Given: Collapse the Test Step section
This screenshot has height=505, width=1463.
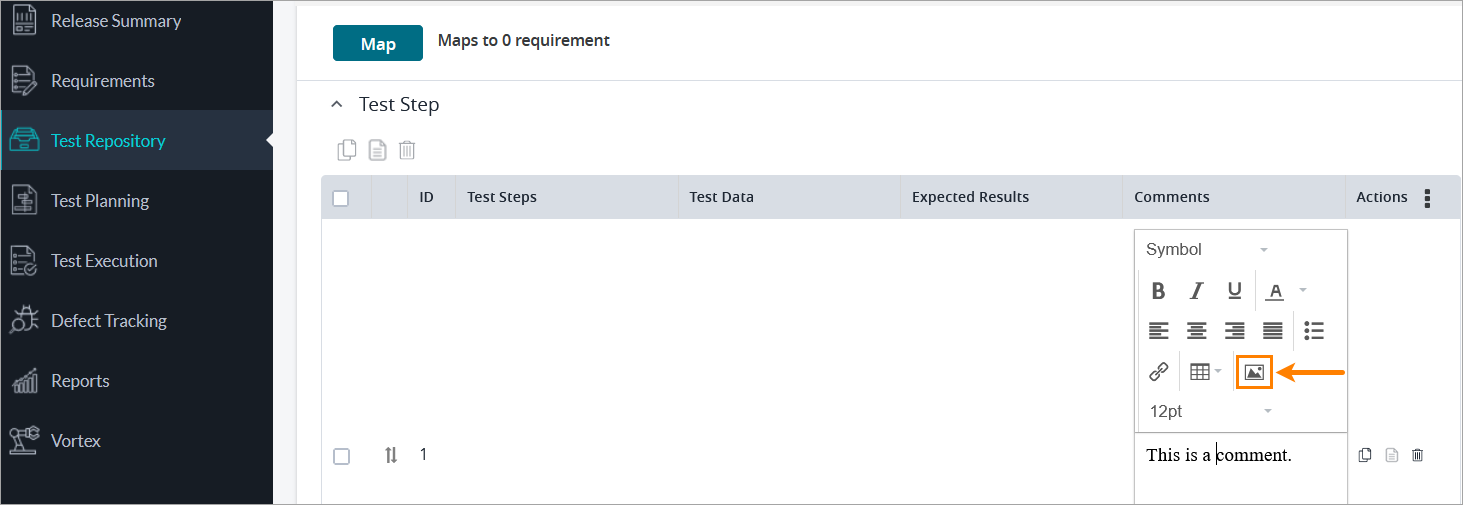Looking at the screenshot, I should tap(337, 104).
